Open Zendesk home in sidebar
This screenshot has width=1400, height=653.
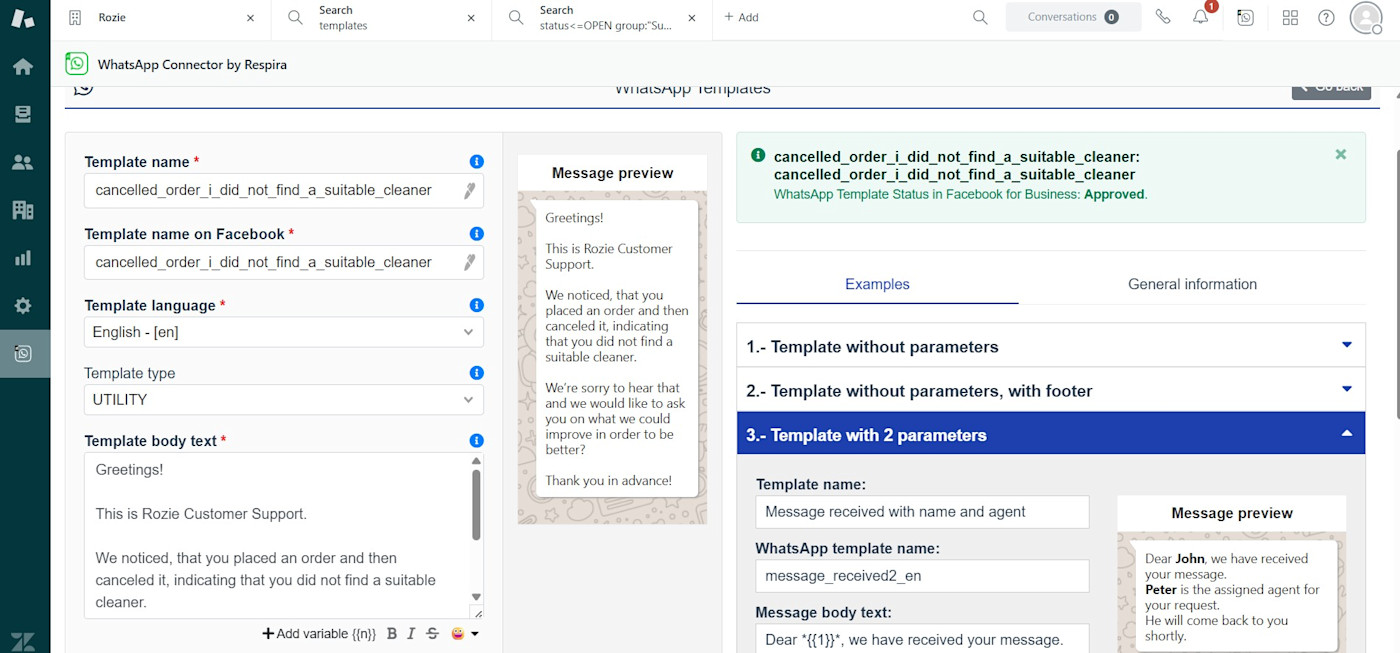22,67
